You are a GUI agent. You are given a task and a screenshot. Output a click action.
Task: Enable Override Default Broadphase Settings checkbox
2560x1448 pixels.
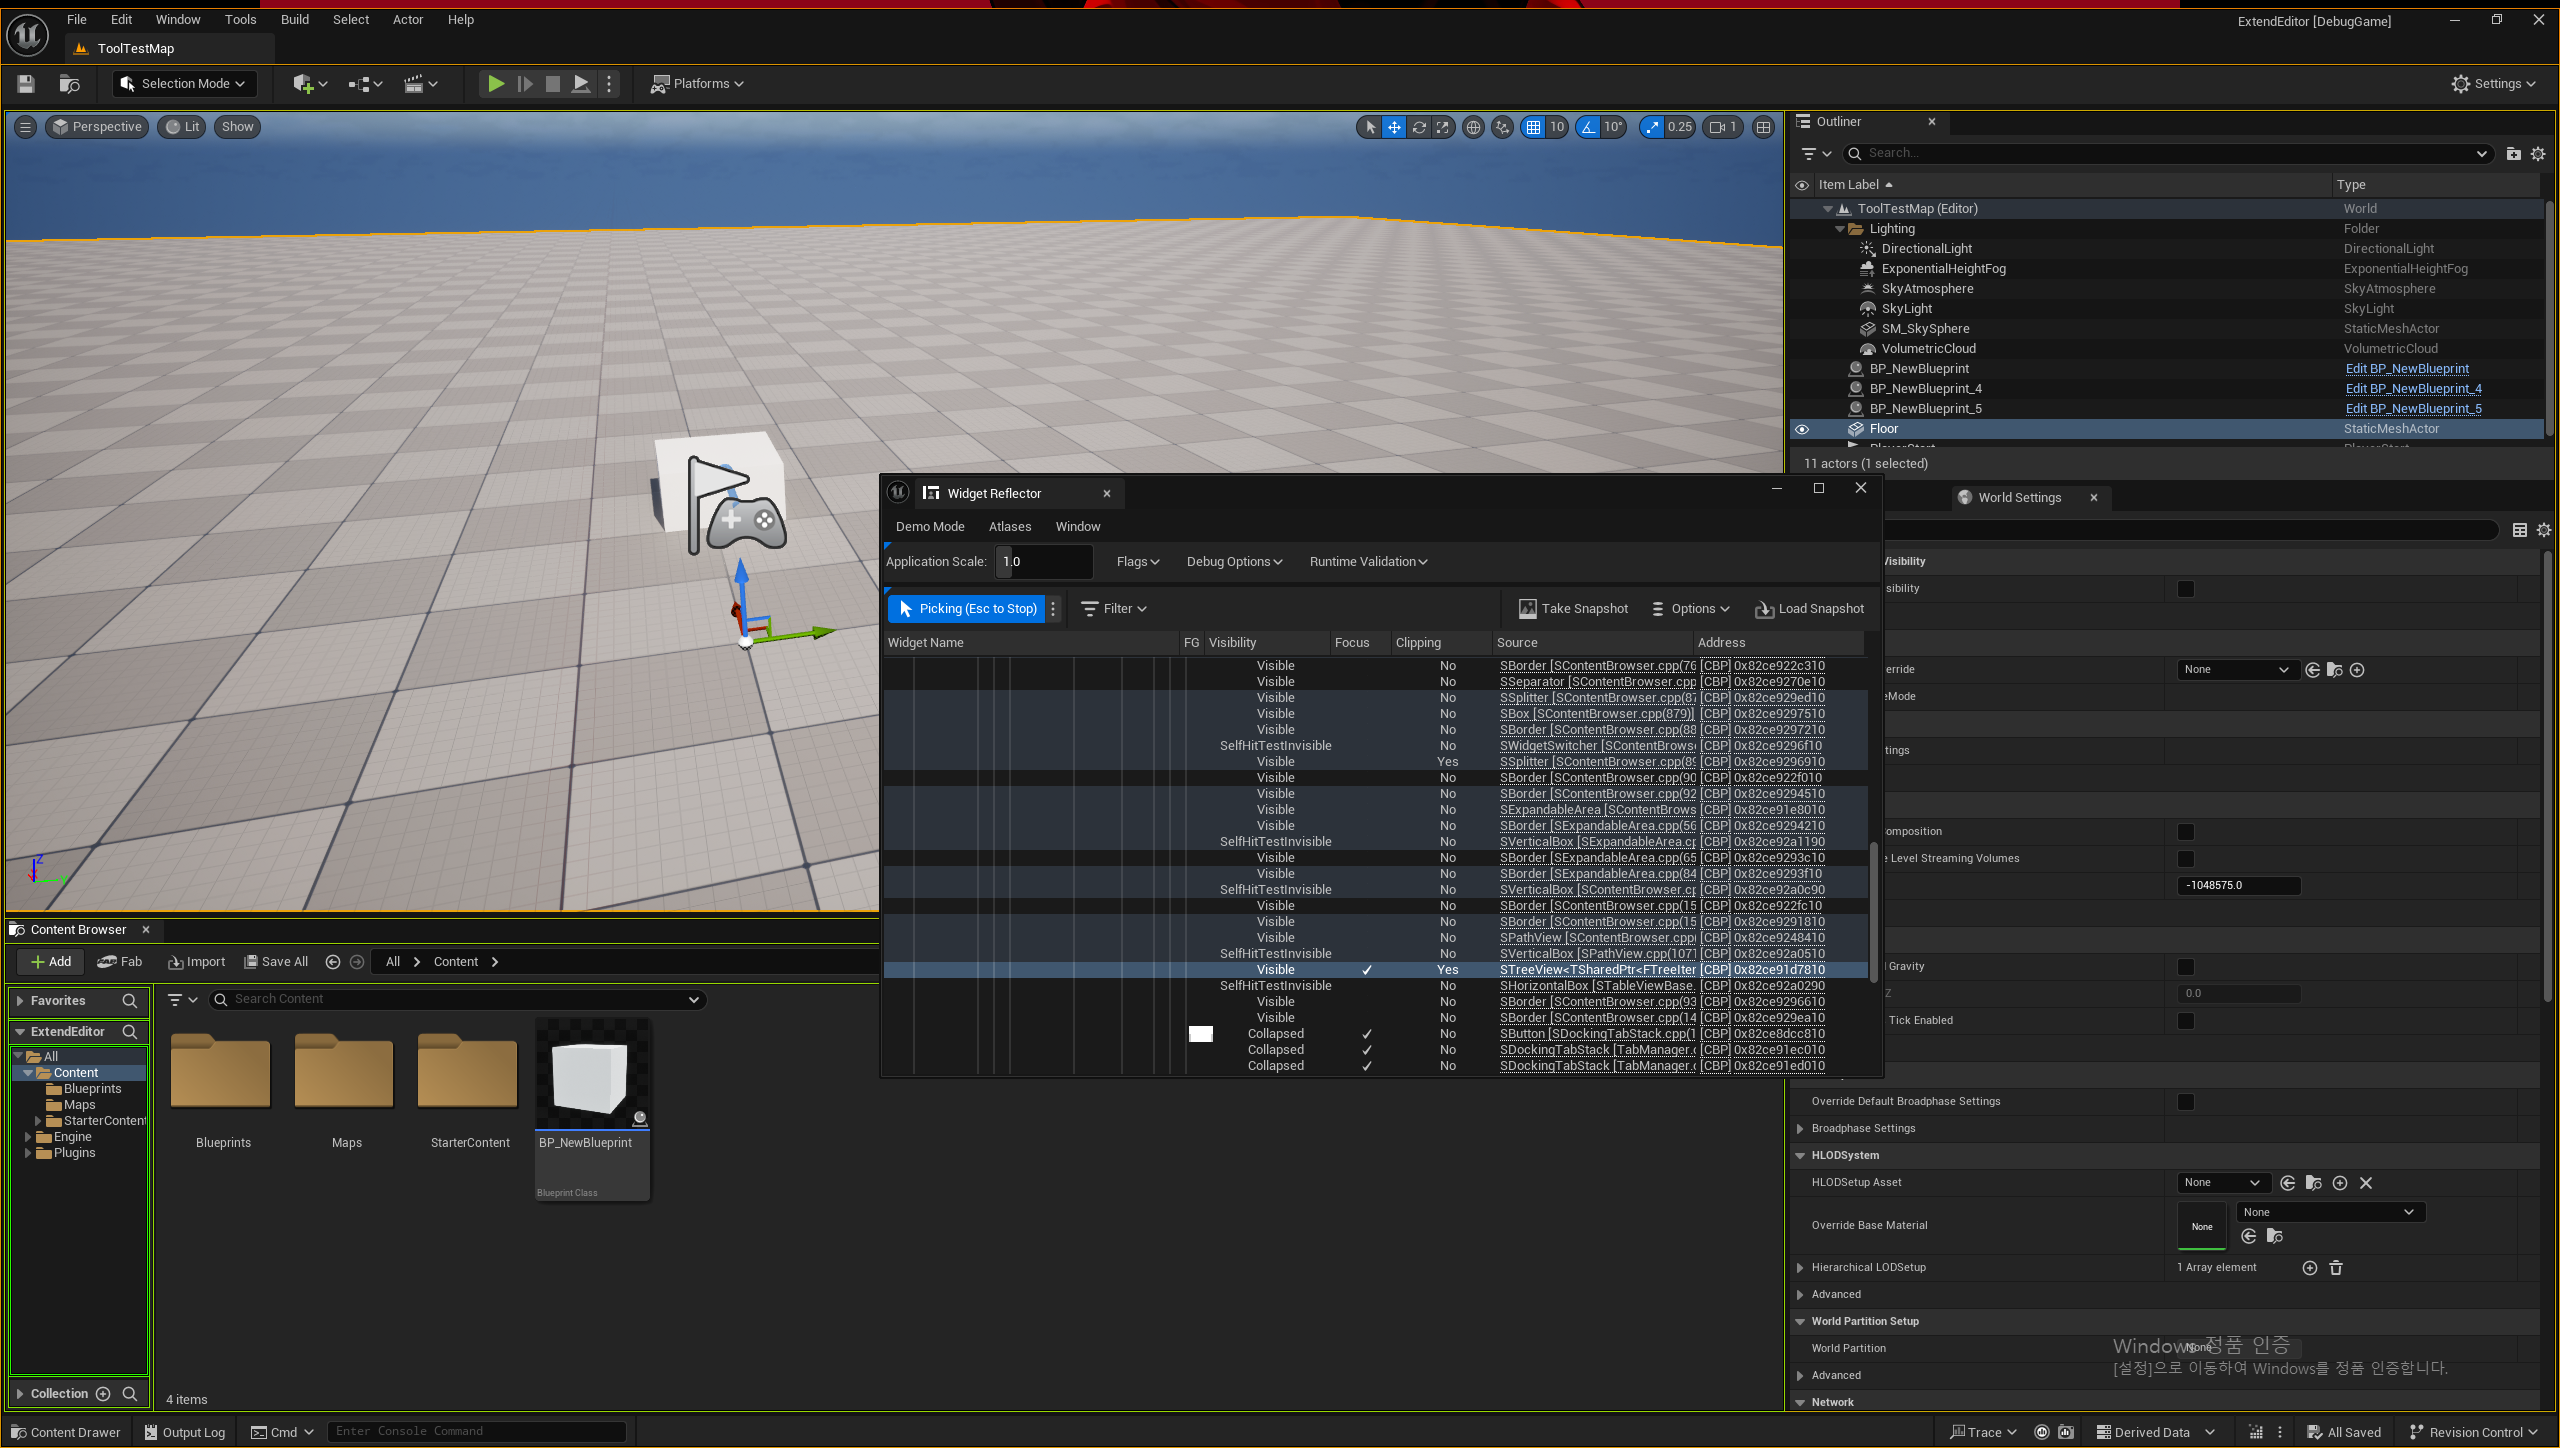point(2186,1101)
